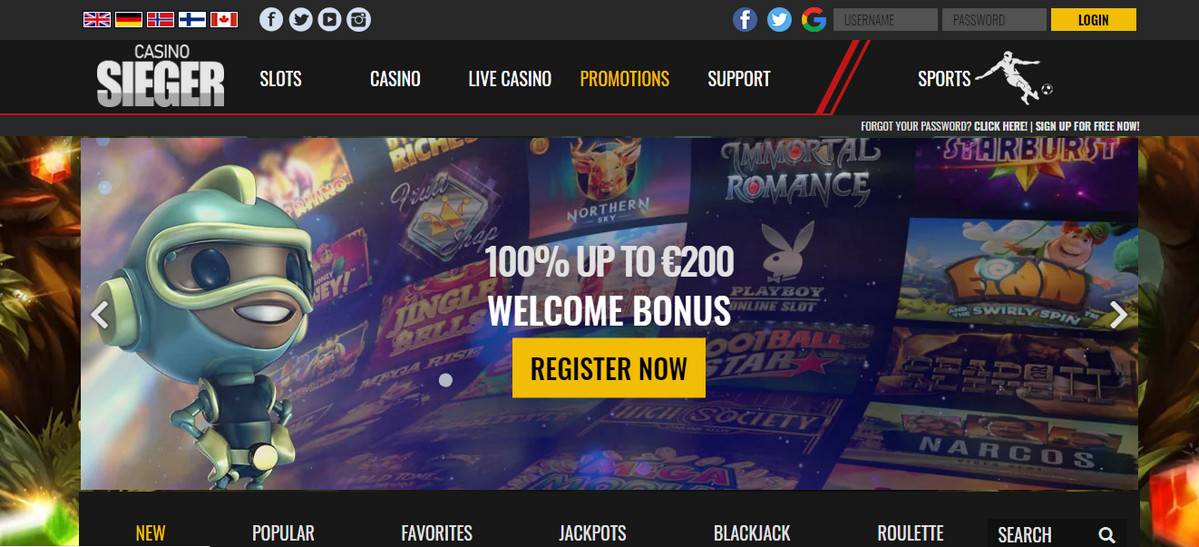1199x547 pixels.
Task: Pick the Canadian flag icon
Action: coord(224,20)
